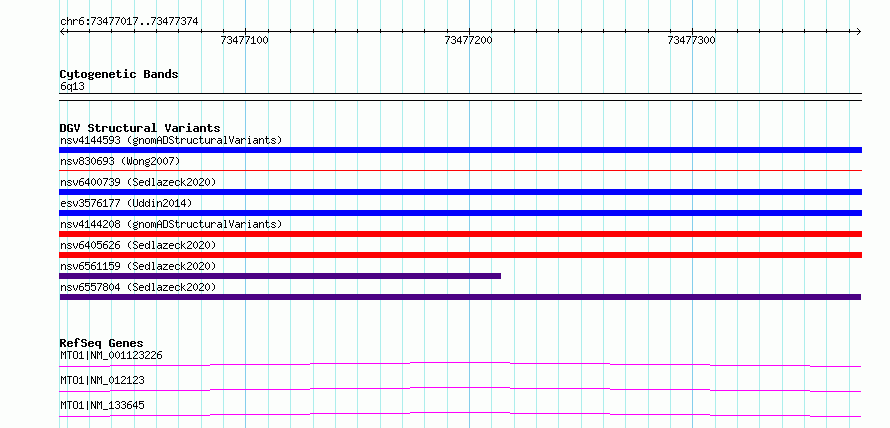
Task: Click the blue bar under nsv6400739
Action: click(x=460, y=192)
